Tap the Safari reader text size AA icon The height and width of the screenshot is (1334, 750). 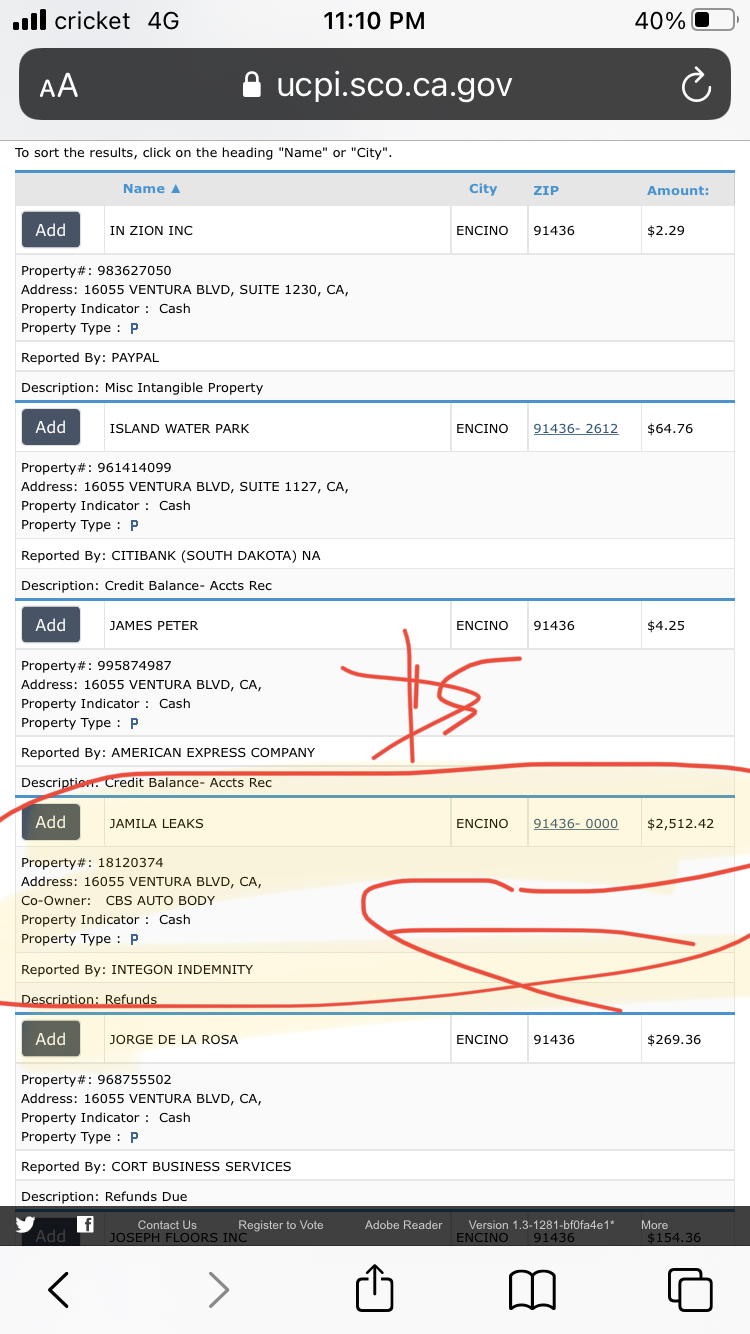[59, 86]
